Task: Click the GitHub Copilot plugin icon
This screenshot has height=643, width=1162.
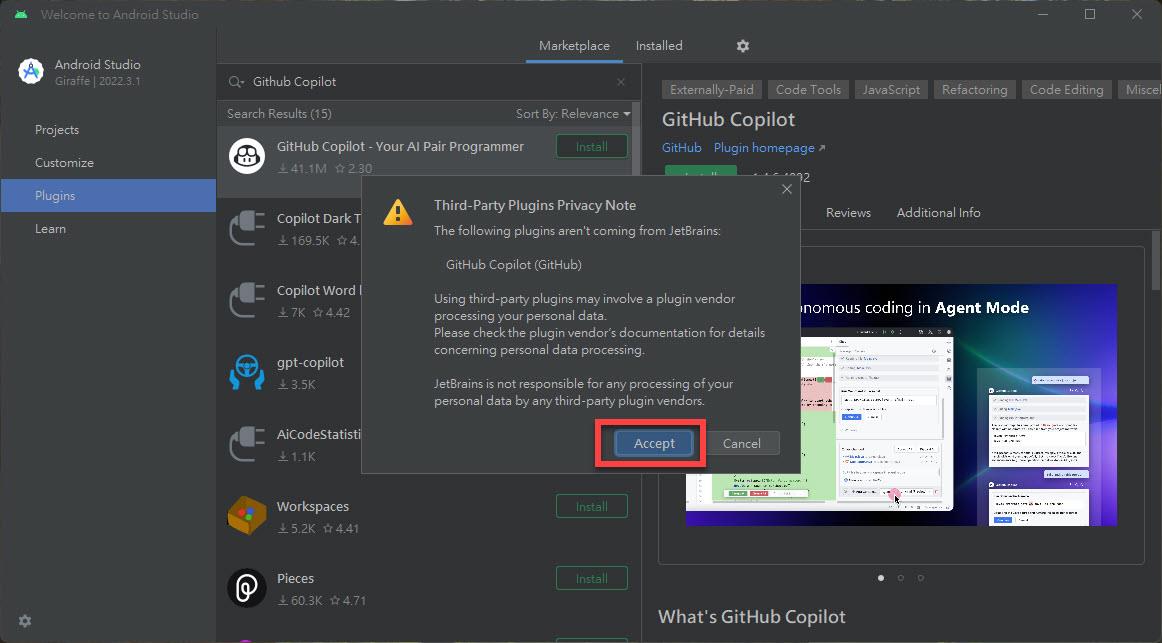Action: [x=246, y=156]
